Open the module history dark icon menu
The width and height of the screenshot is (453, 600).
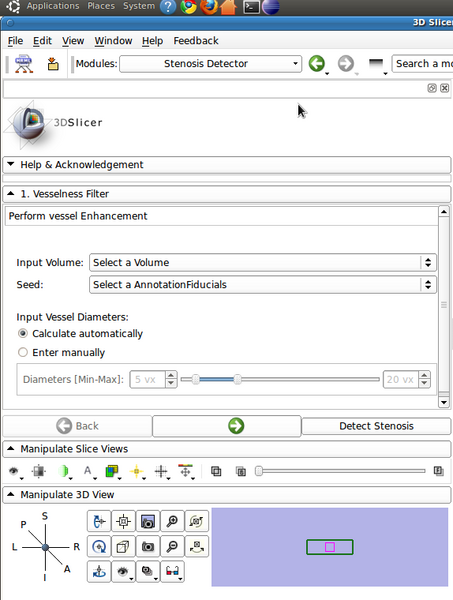pos(376,64)
